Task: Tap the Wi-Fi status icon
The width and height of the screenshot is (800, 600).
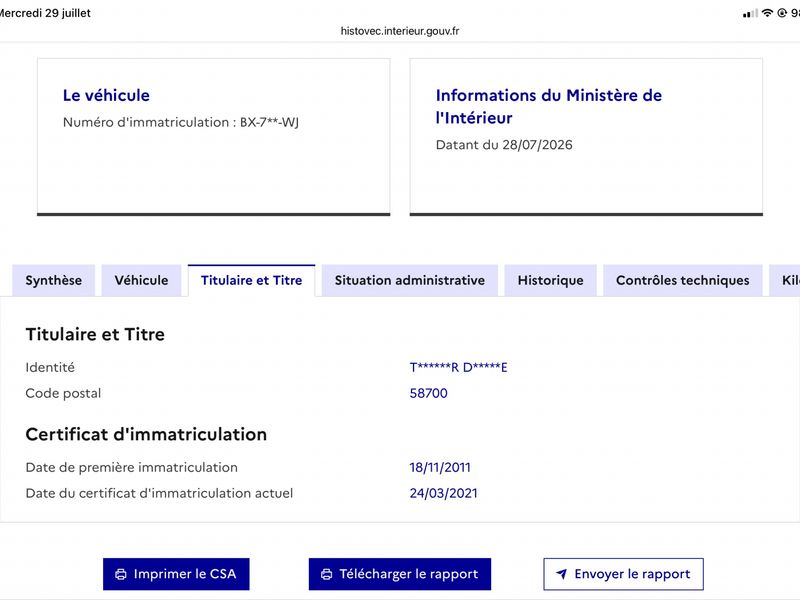Action: [x=767, y=13]
